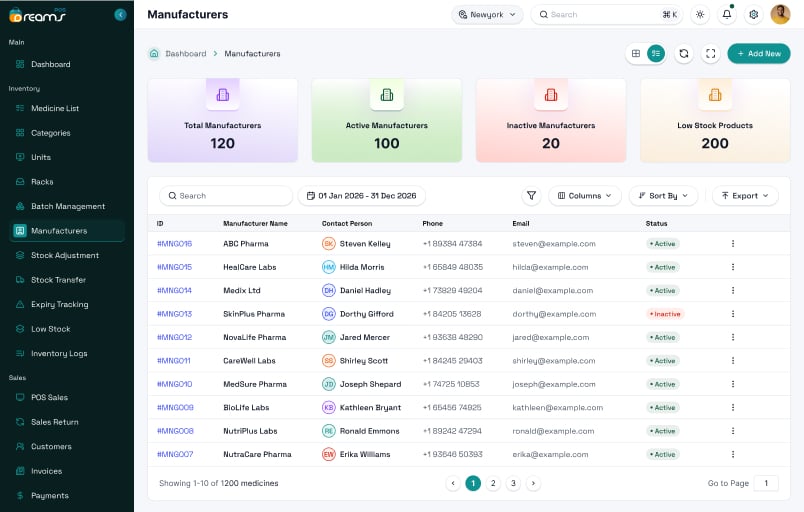Open manufacturer ID #MNG016 link
This screenshot has height=512, width=804.
tap(174, 244)
